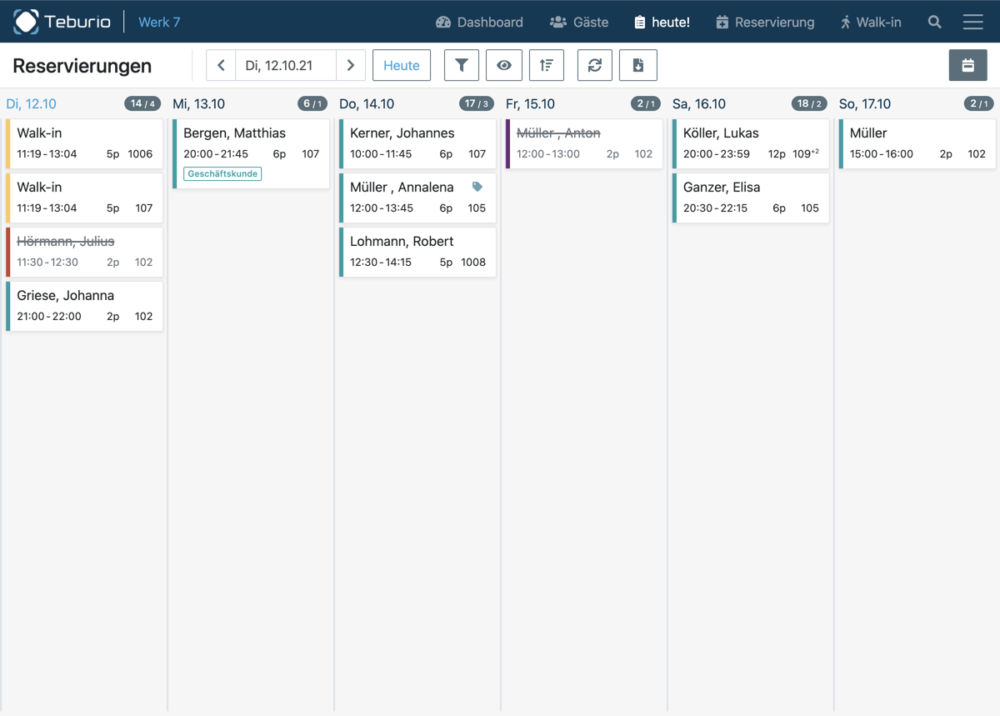Go to previous day with left chevron
The width and height of the screenshot is (1000, 716).
click(x=221, y=66)
